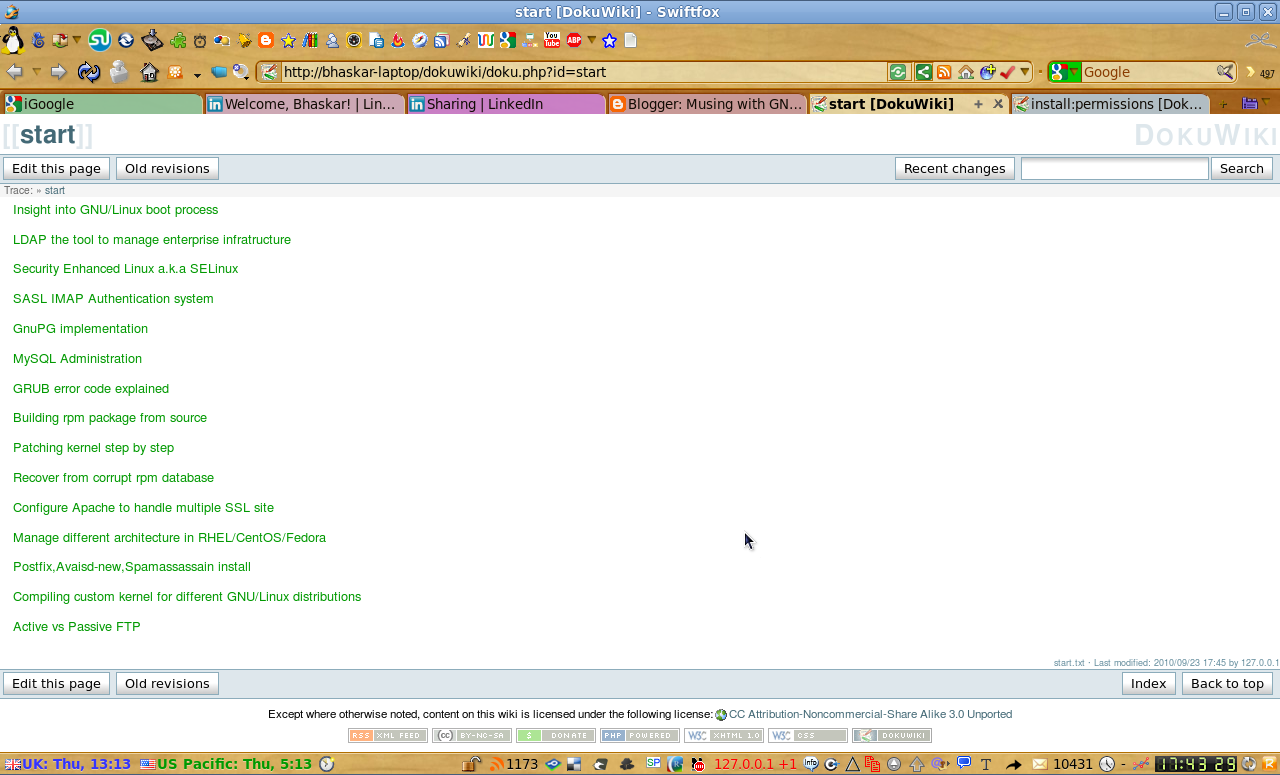Click the start link in the Trace breadcrumb
This screenshot has width=1280, height=775.
[55, 190]
